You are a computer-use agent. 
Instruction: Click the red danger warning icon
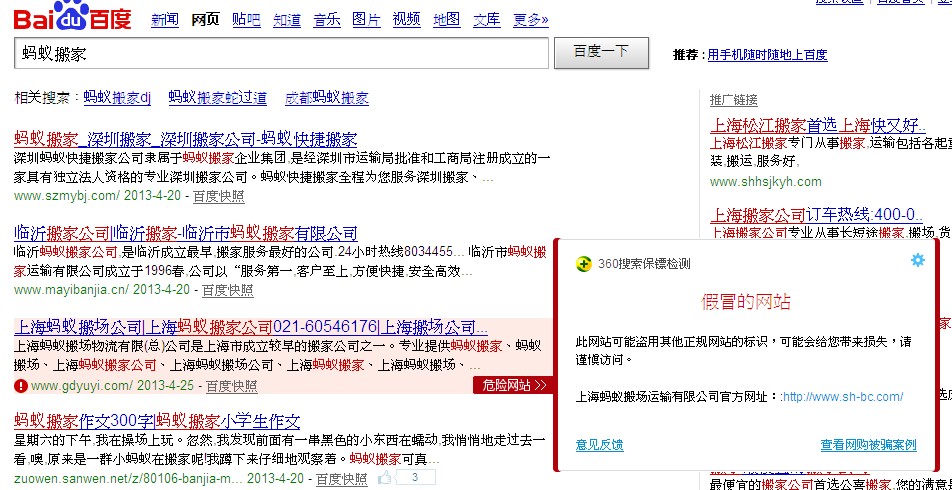[21, 385]
